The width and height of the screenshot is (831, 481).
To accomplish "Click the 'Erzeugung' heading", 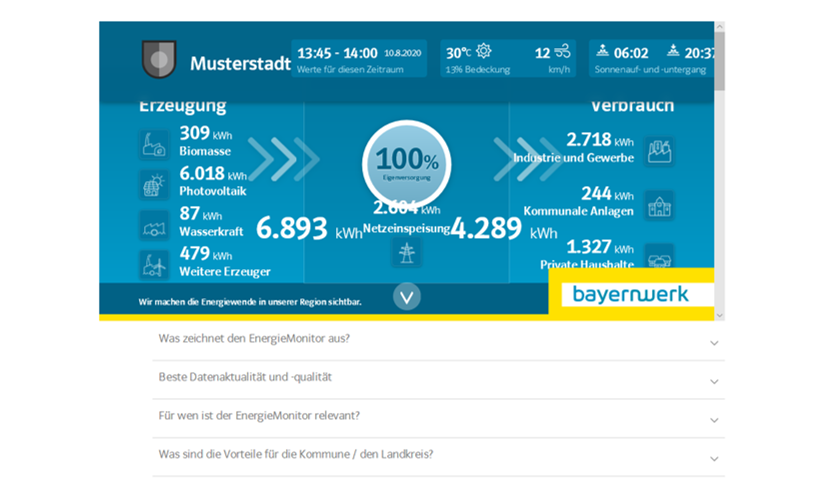I will click(183, 105).
